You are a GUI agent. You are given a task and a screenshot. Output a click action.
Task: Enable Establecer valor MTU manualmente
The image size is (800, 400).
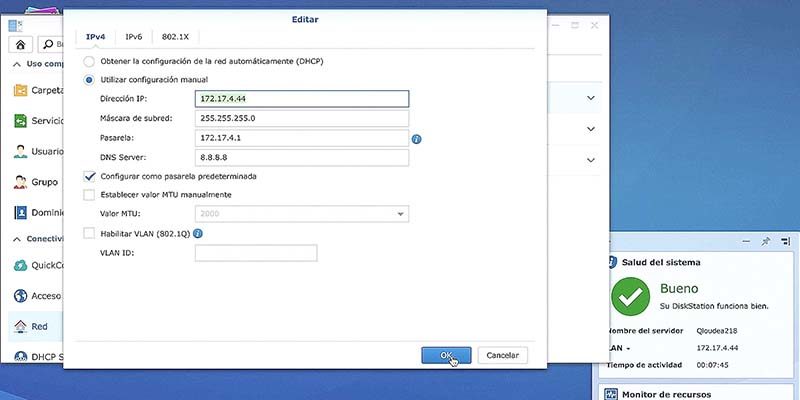point(89,195)
